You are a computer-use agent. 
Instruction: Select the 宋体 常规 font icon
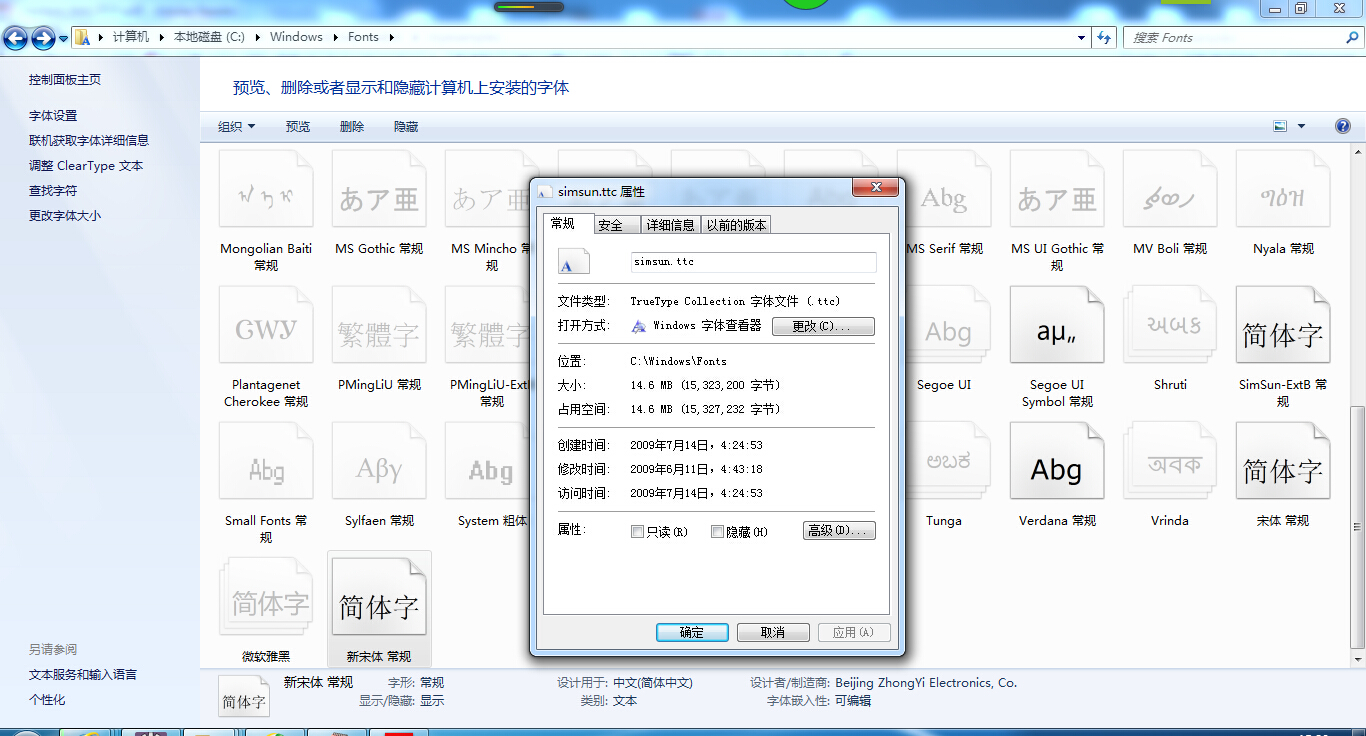1283,461
